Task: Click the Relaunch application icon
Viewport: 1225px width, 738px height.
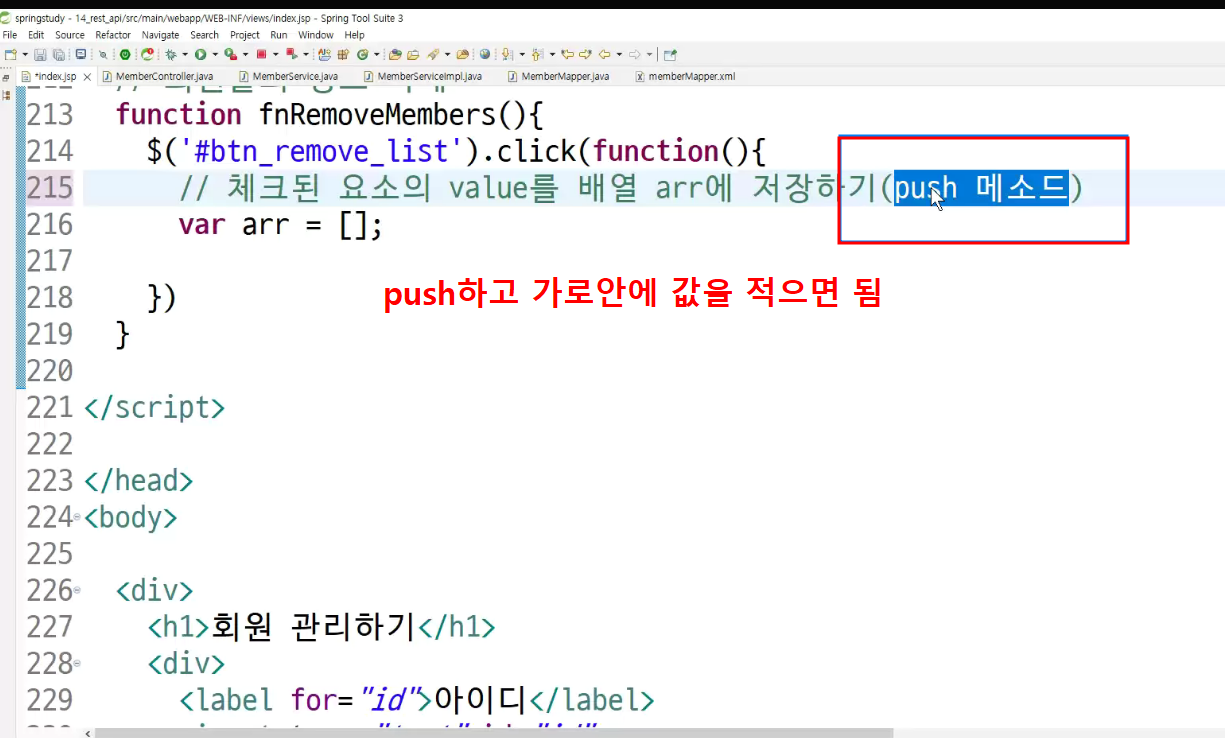Action: 147,54
